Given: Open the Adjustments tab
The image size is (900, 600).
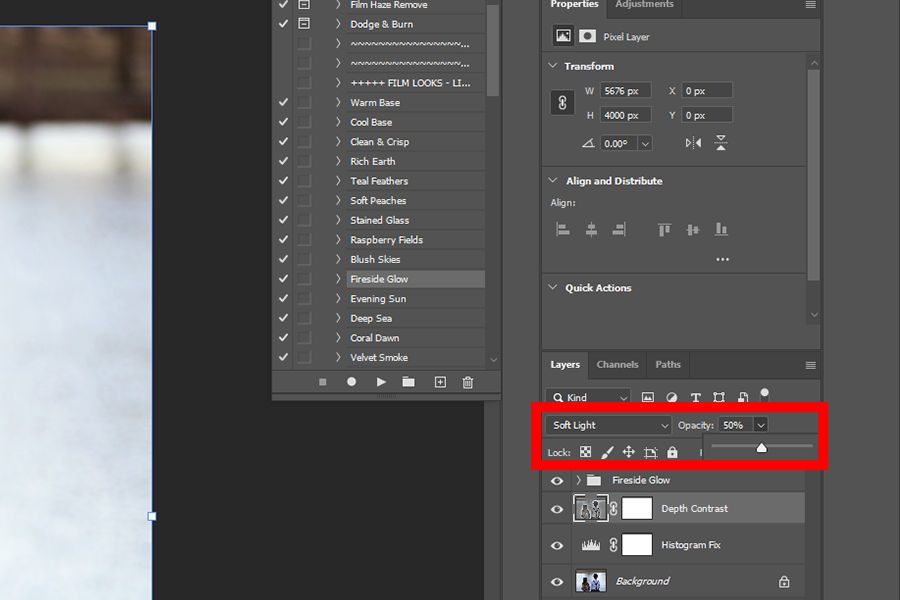Looking at the screenshot, I should (644, 5).
